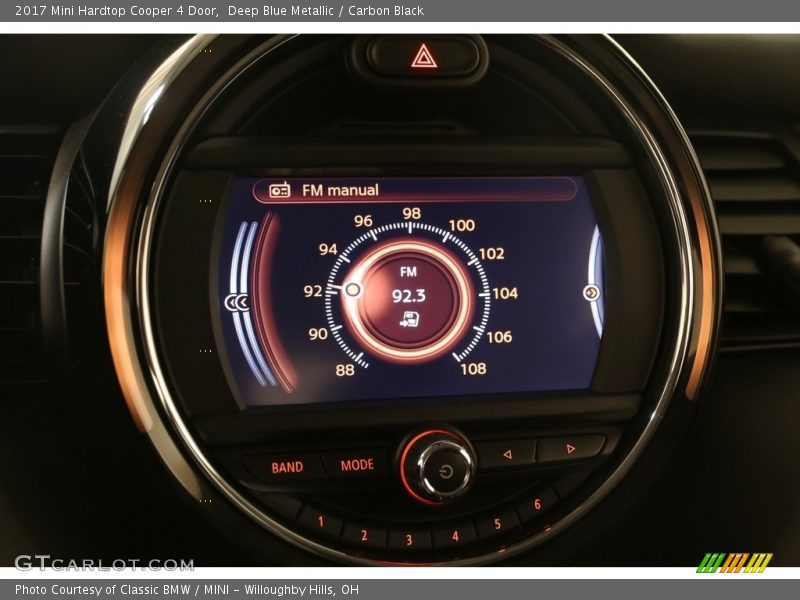Tap the right-edge arrow circle icon
Image resolution: width=800 pixels, height=600 pixels.
591,293
